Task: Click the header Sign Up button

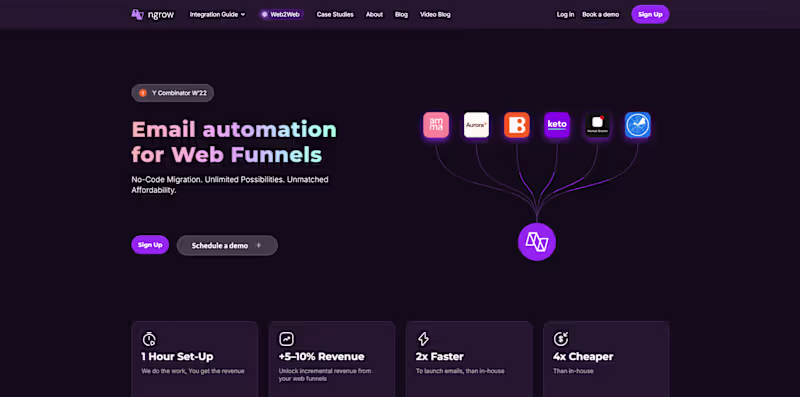Action: pos(650,14)
